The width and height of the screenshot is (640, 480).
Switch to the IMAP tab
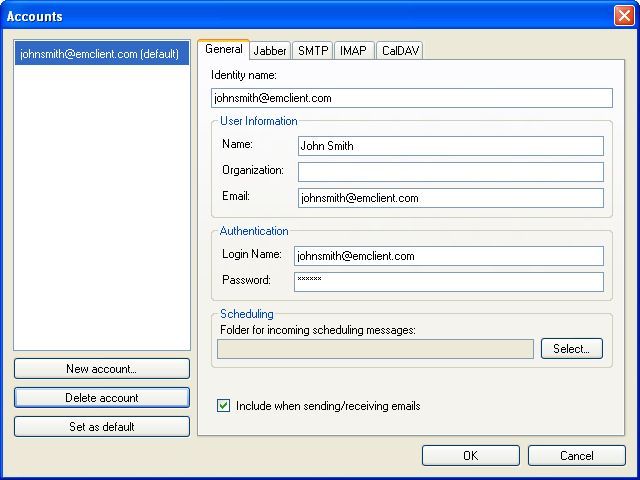pos(354,51)
